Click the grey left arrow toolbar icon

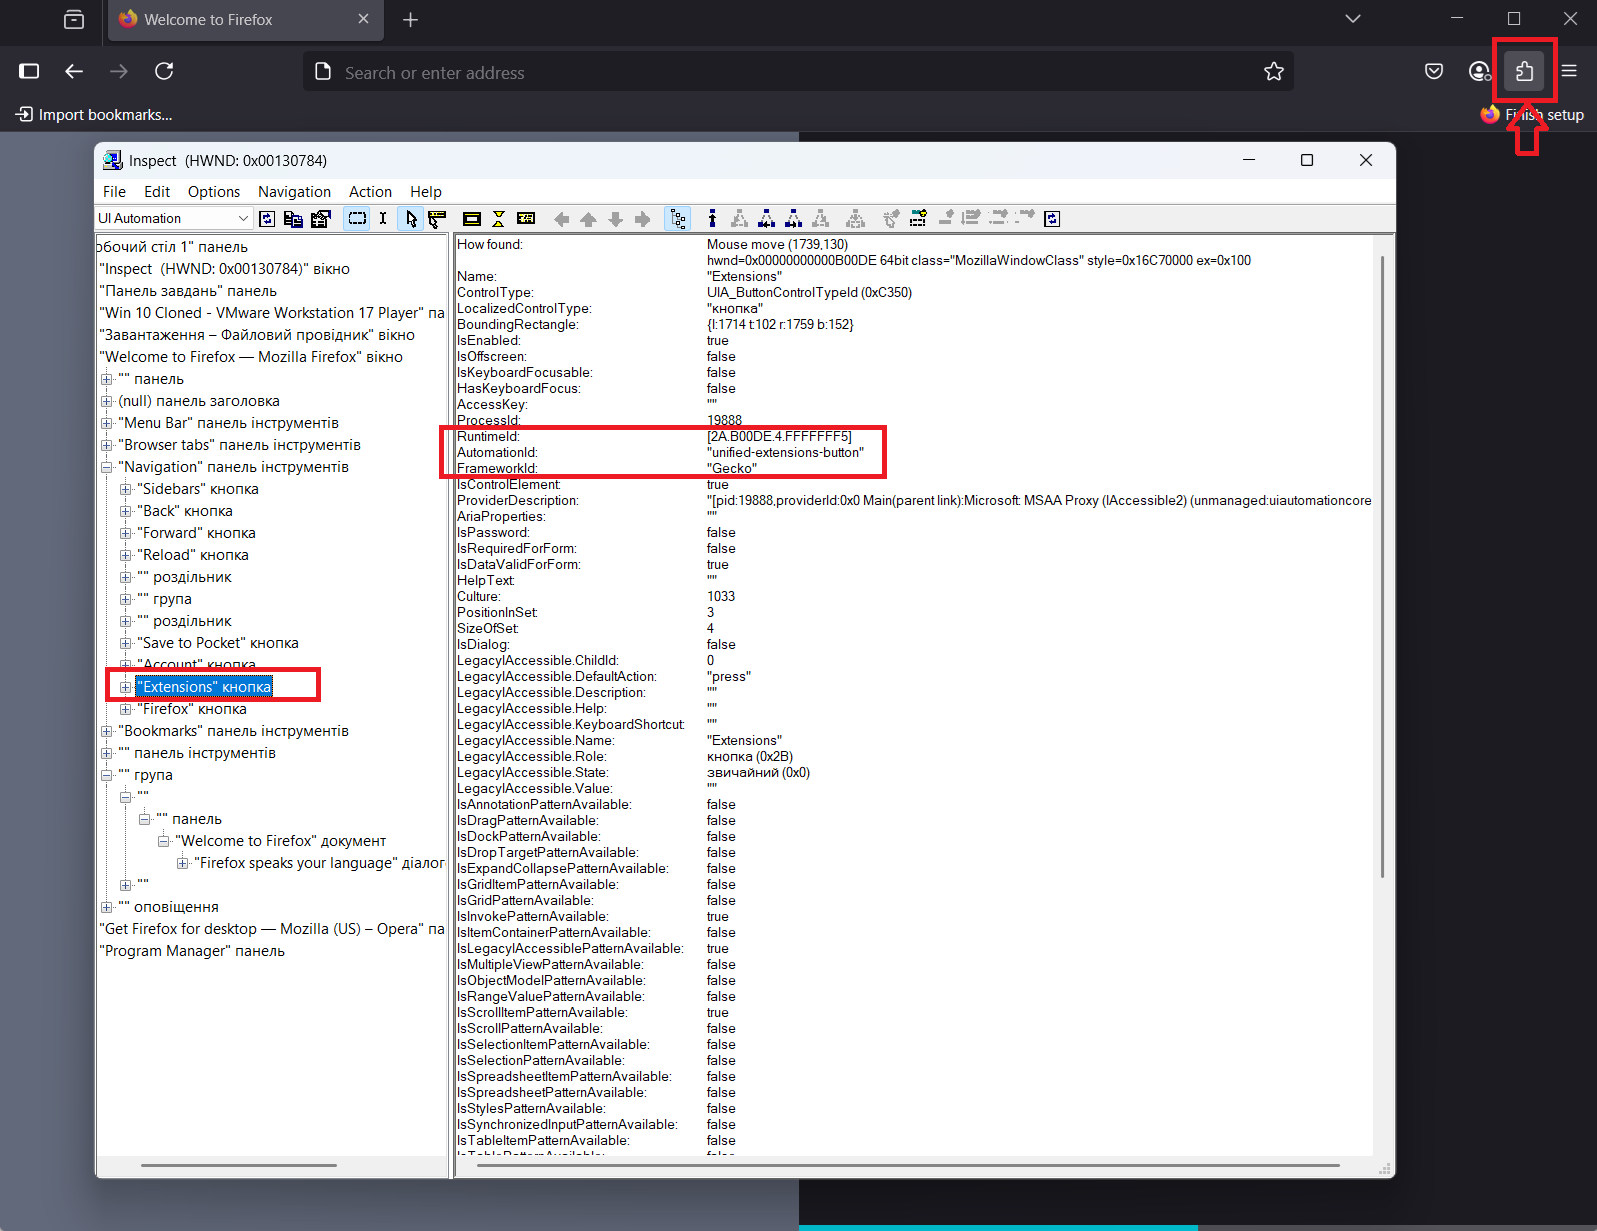click(562, 219)
